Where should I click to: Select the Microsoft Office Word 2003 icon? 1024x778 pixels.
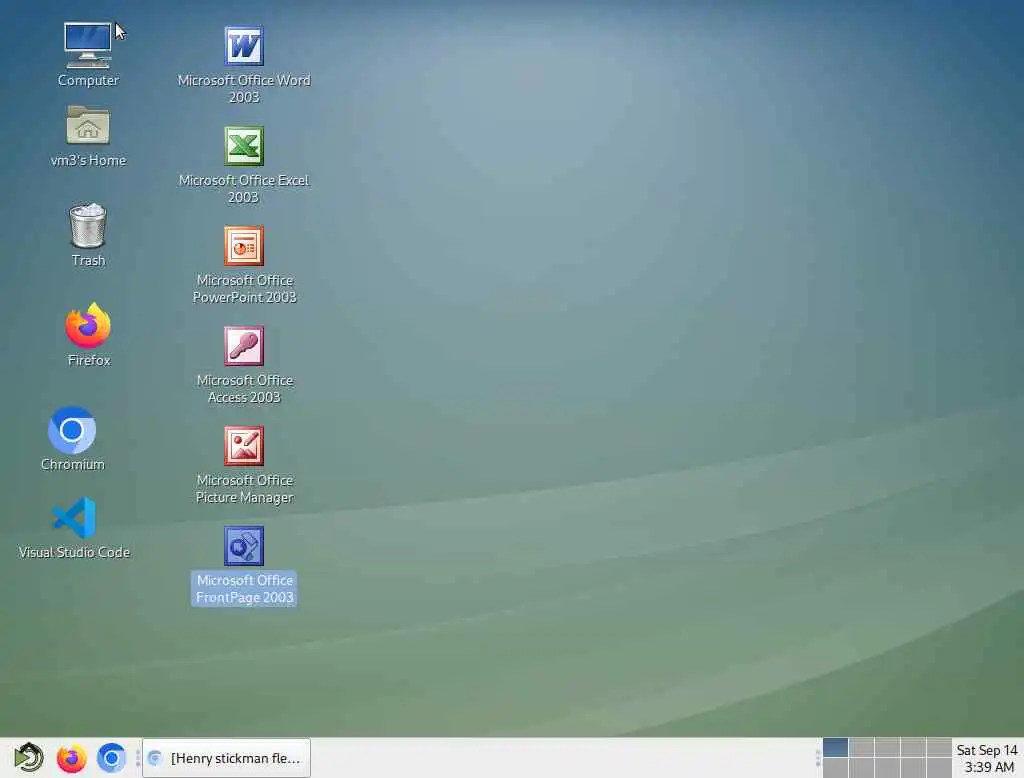(x=244, y=46)
